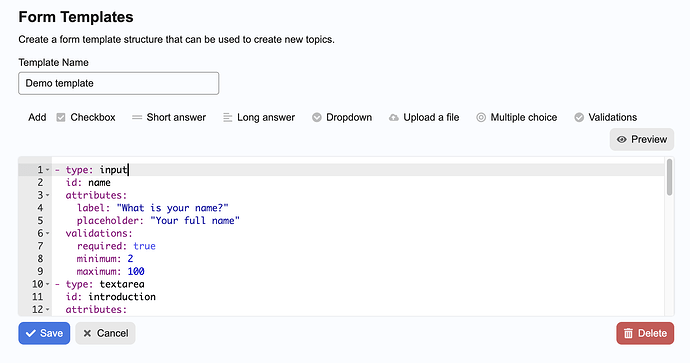The width and height of the screenshot is (690, 363).
Task: Click 'minimum: 2' on line 8
Action: pyautogui.click(x=105, y=259)
